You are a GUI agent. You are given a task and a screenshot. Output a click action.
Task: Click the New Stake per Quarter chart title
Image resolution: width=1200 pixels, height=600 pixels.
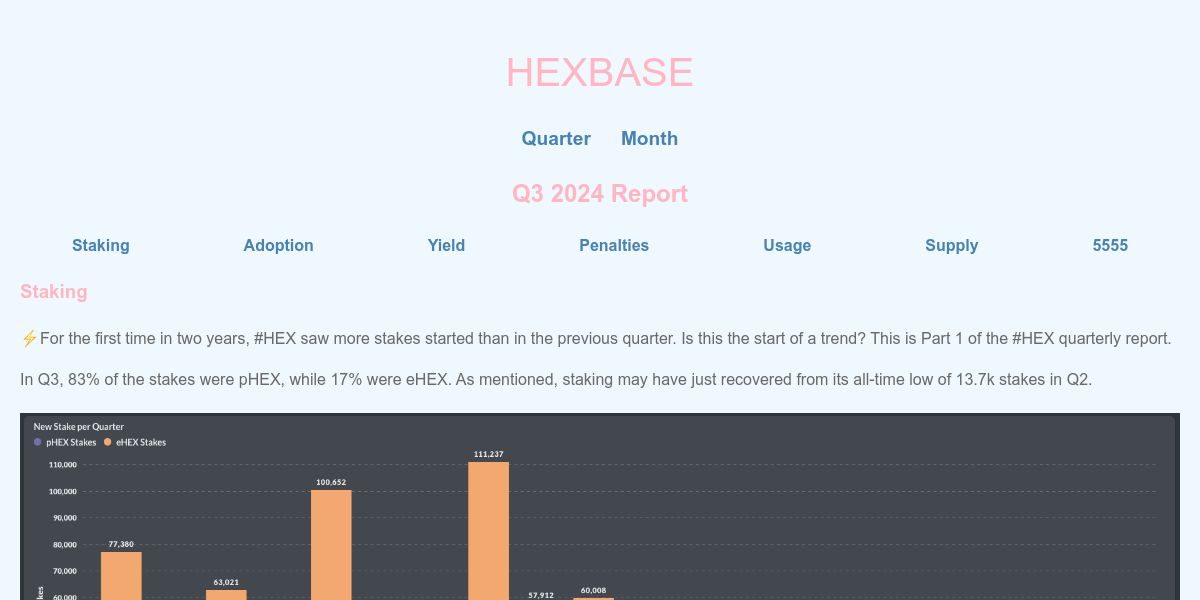79,427
